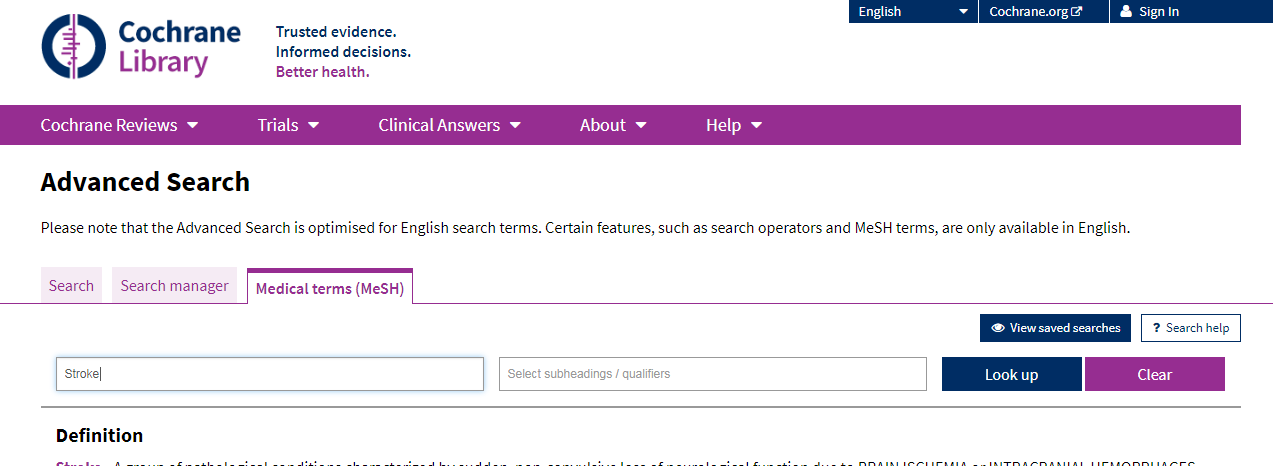Viewport: 1273px width, 466px height.
Task: Click the external link icon next to Cochrane.org
Action: pos(1076,12)
